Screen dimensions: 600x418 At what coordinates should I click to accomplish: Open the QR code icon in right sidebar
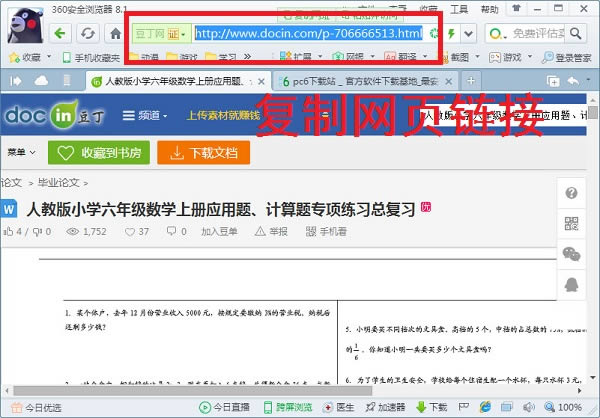point(572,224)
